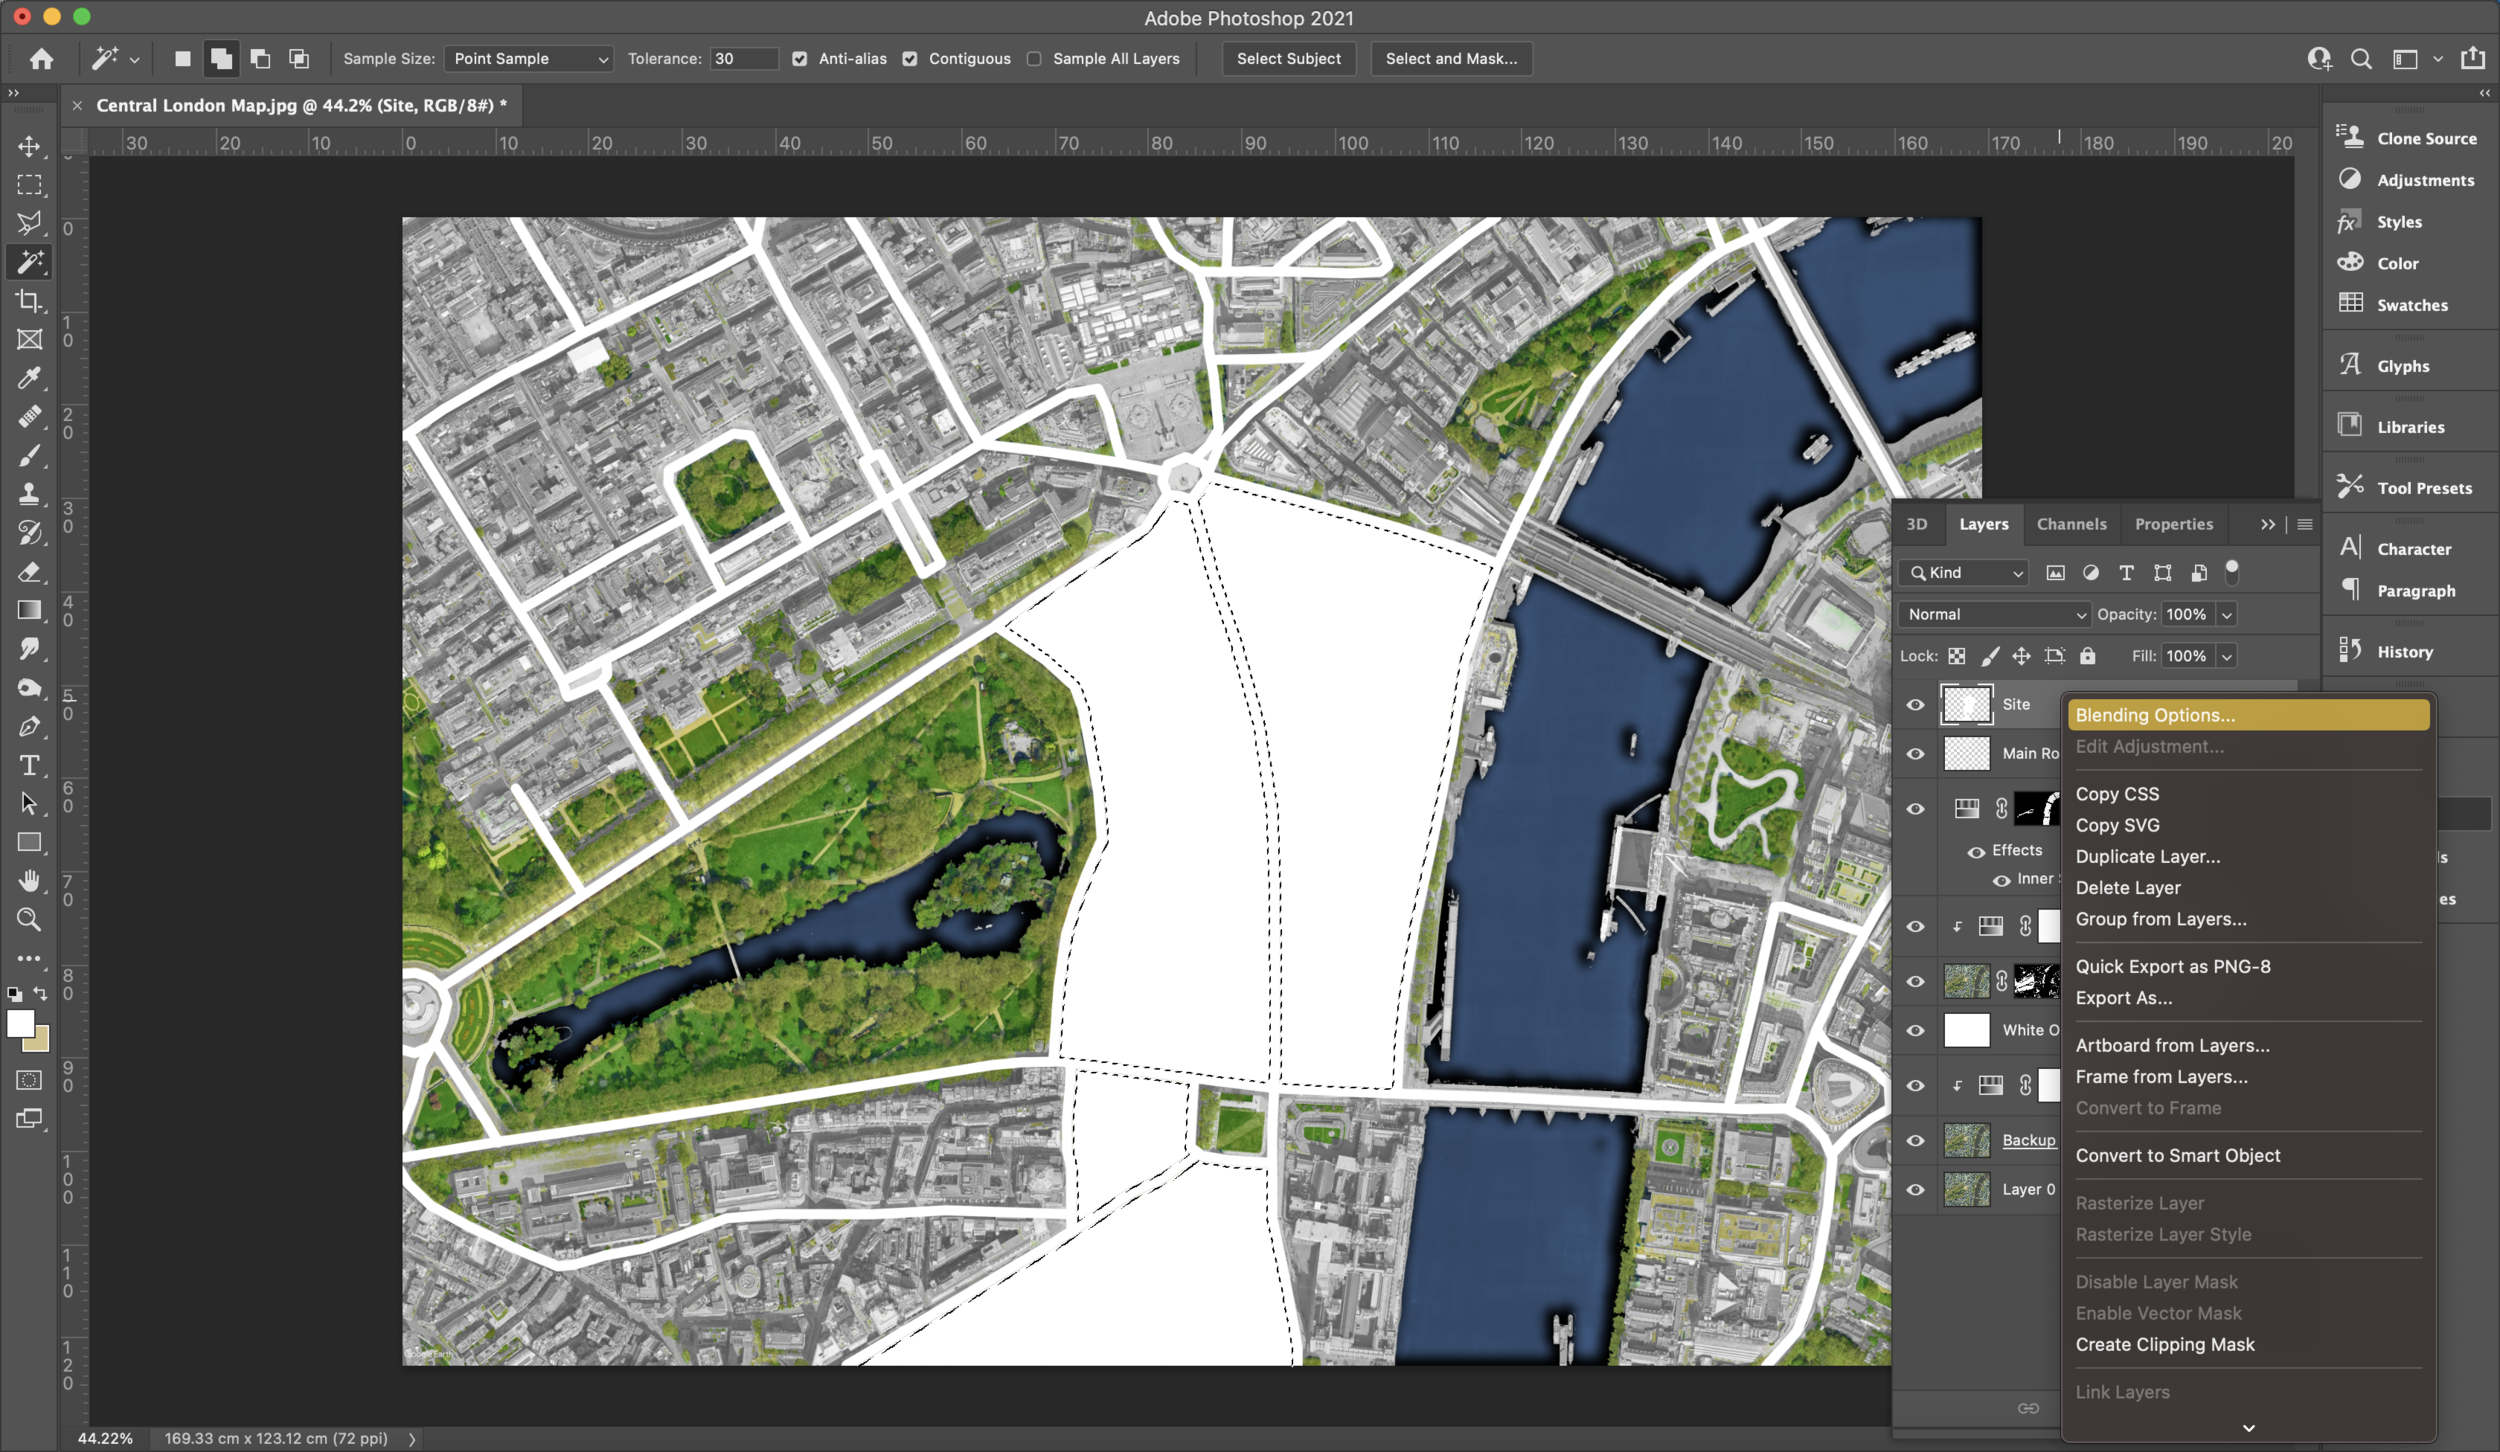Select the Move tool
Image resolution: width=2500 pixels, height=1452 pixels.
pos(29,146)
